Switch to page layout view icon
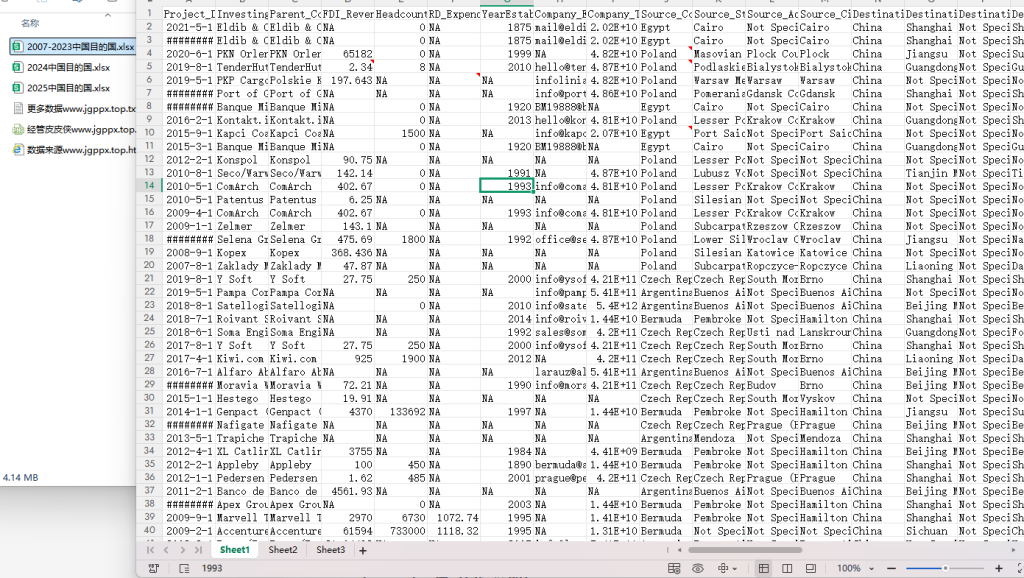1024x578 pixels. coord(787,568)
